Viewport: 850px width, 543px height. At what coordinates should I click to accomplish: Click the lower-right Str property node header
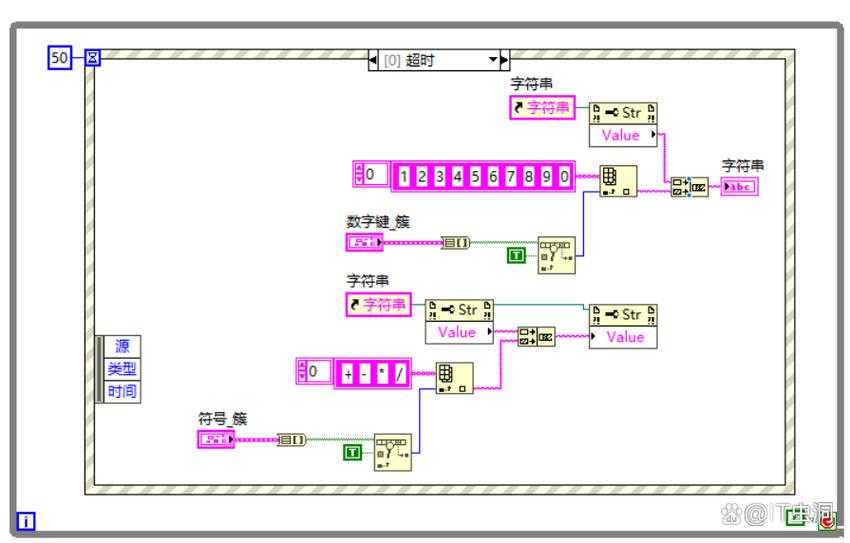pyautogui.click(x=623, y=315)
